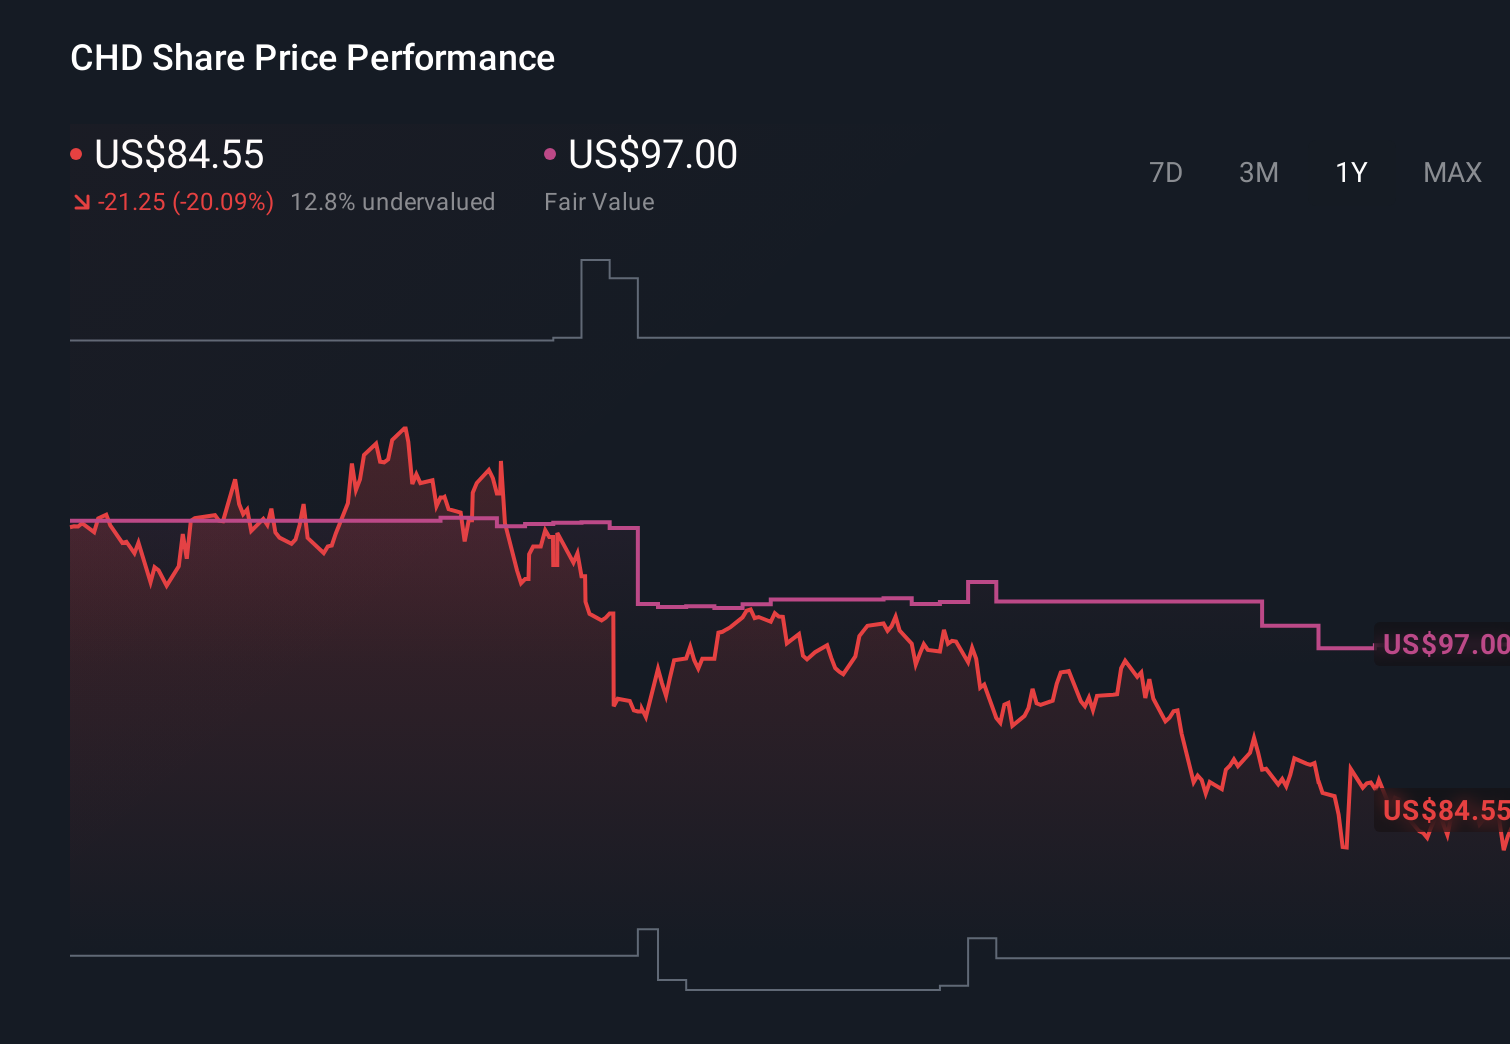The width and height of the screenshot is (1510, 1044).
Task: Toggle the 1Y range selection
Action: (1350, 172)
